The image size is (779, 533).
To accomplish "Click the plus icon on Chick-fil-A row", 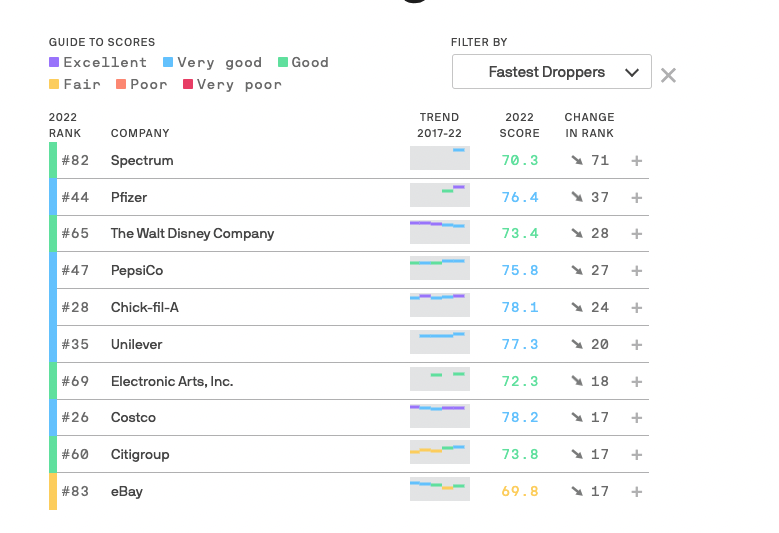I will (636, 308).
